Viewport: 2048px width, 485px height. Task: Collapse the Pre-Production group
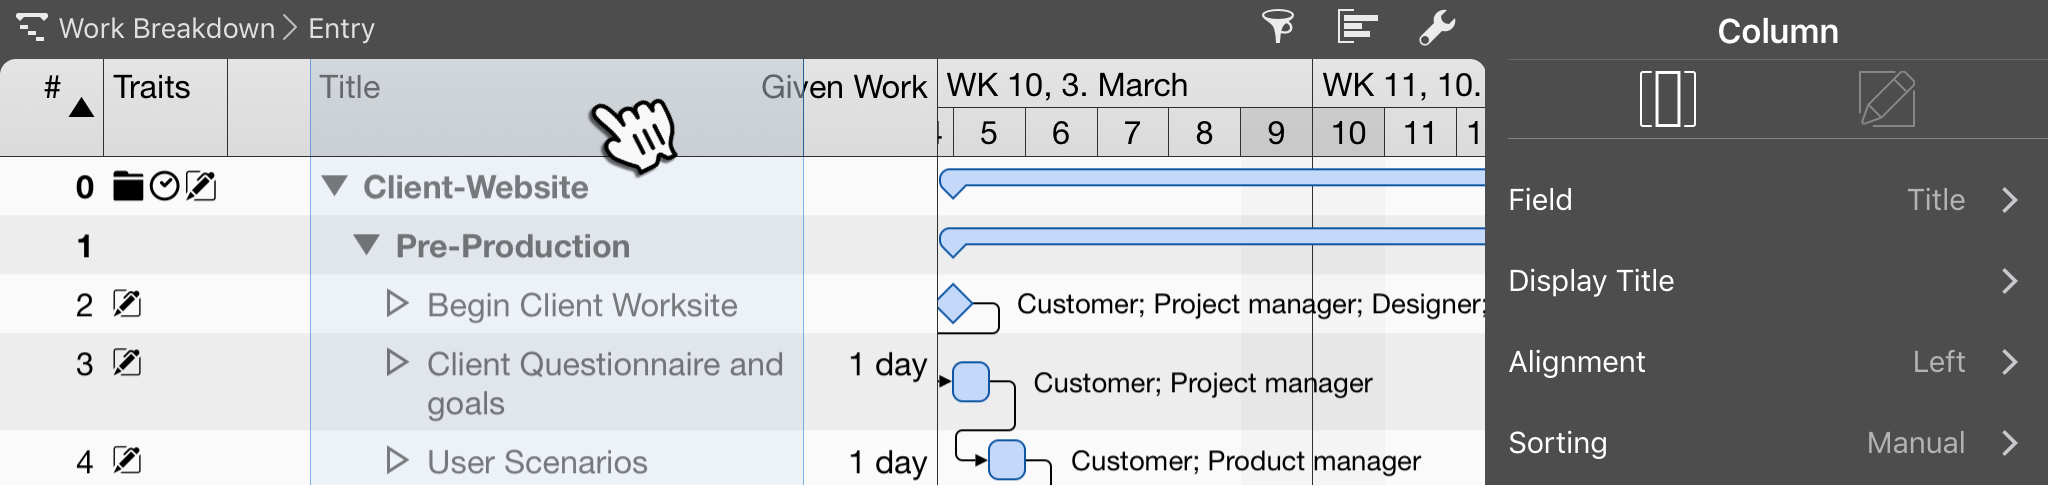tap(367, 245)
